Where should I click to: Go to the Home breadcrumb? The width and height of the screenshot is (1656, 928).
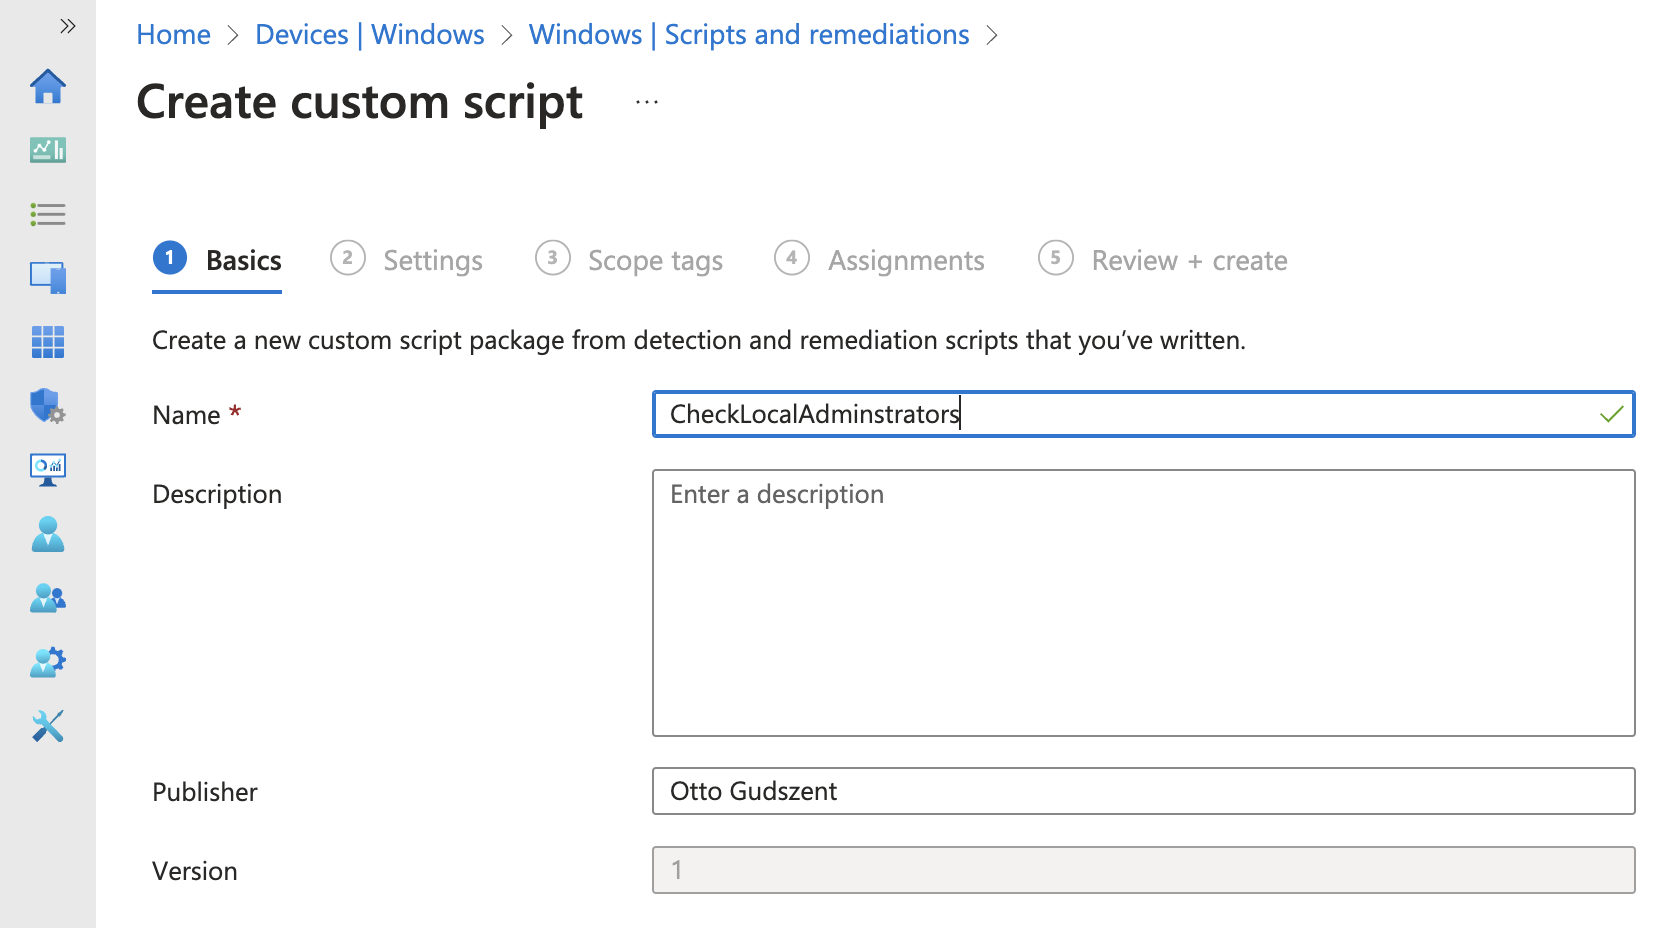173,35
